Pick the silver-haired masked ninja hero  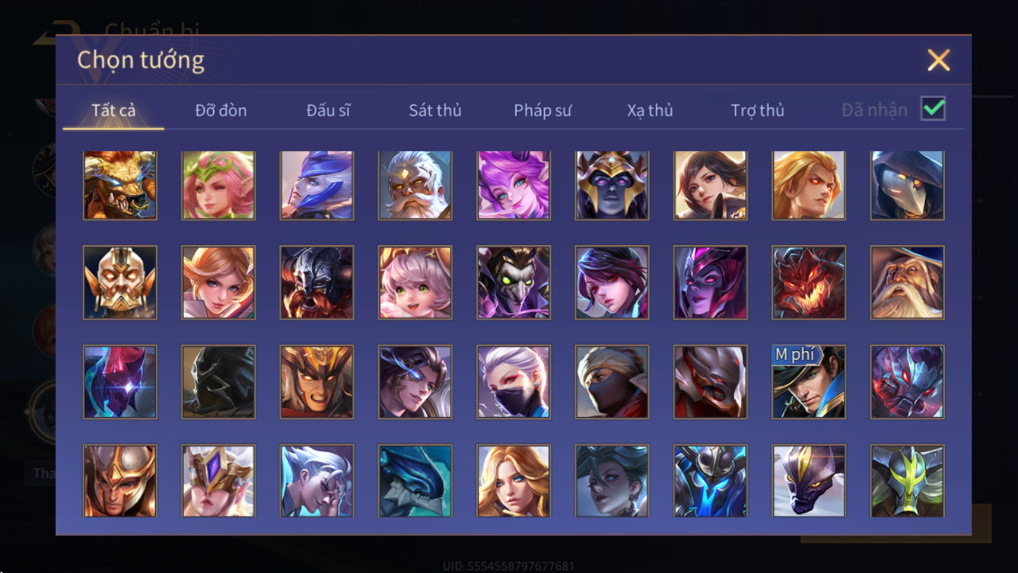pos(514,382)
